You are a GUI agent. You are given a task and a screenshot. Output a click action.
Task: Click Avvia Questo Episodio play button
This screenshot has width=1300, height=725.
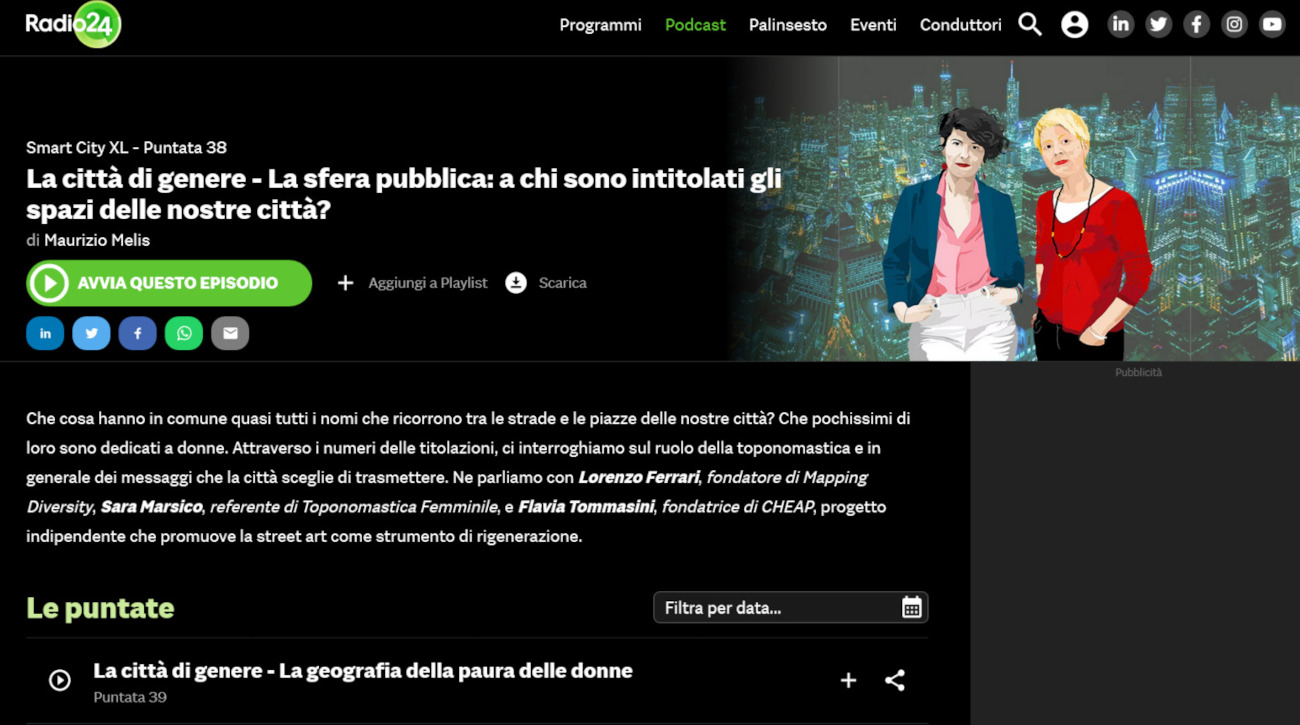click(169, 283)
